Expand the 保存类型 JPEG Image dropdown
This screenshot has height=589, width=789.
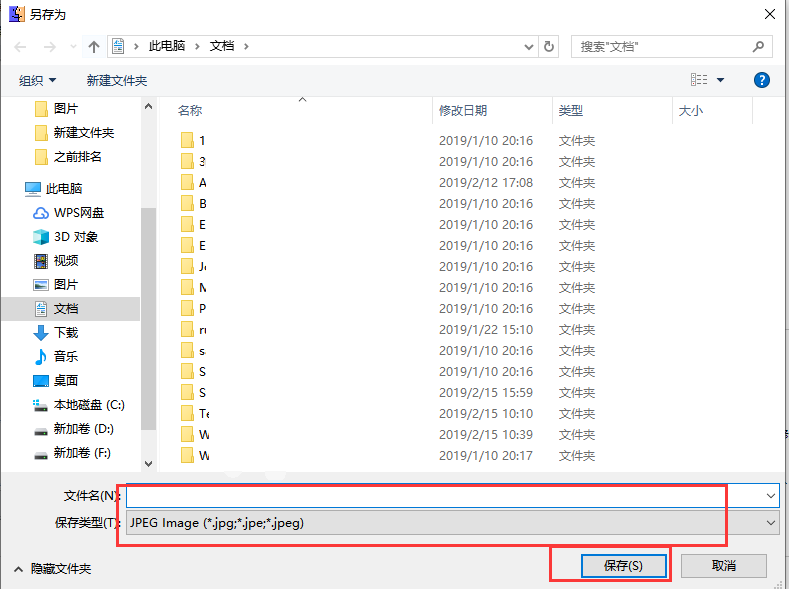770,523
